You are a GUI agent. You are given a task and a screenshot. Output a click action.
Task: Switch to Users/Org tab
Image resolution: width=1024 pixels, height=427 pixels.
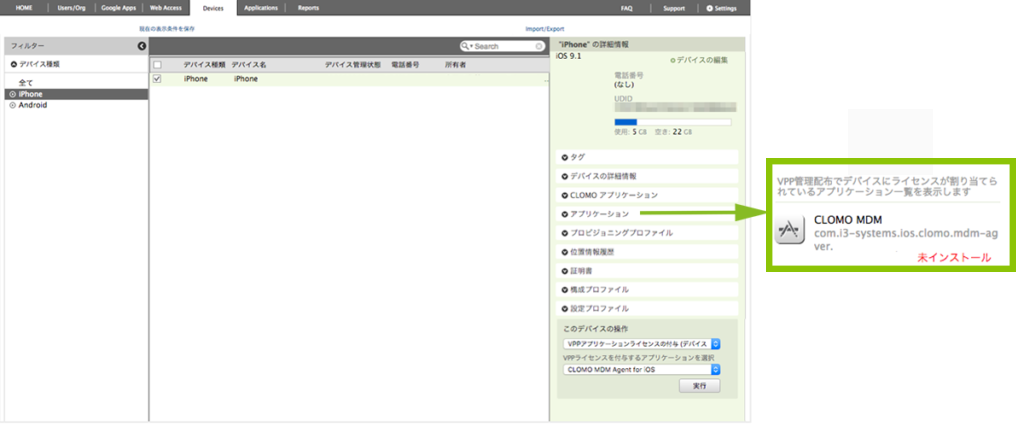coord(72,8)
